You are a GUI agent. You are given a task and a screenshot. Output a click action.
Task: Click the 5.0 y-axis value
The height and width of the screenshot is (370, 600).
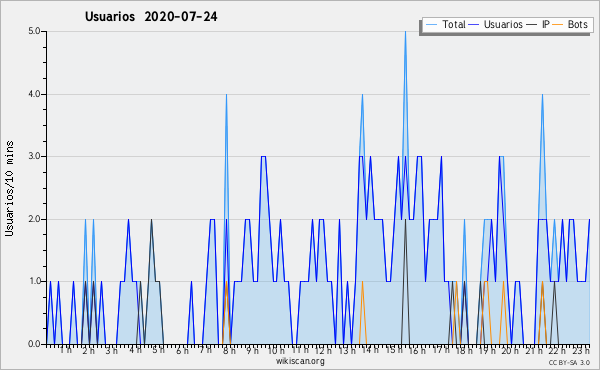click(34, 31)
